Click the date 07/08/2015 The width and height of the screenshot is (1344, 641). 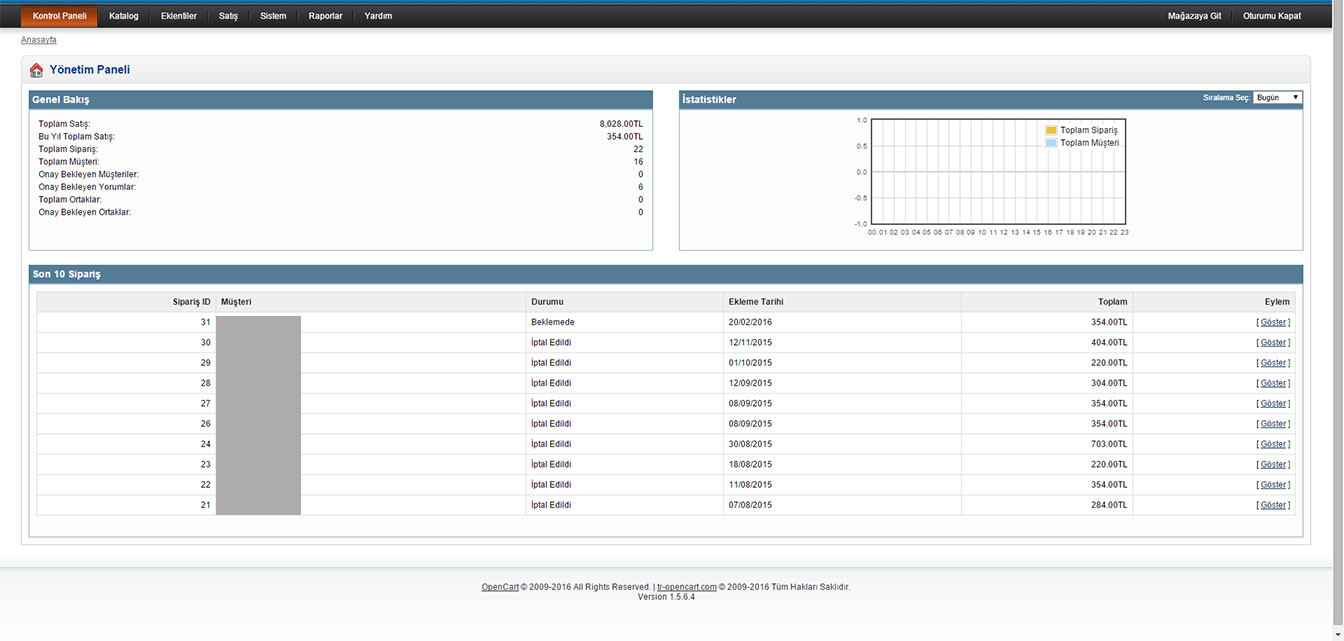750,505
